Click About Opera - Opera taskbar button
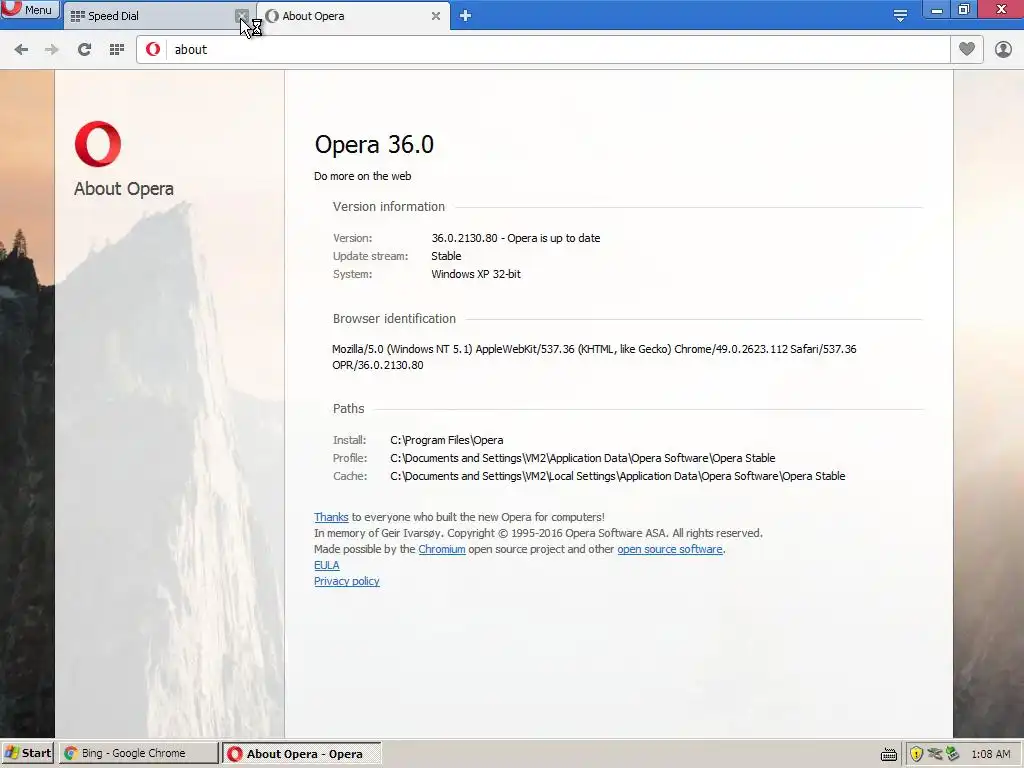Image resolution: width=1024 pixels, height=768 pixels. pyautogui.click(x=302, y=754)
